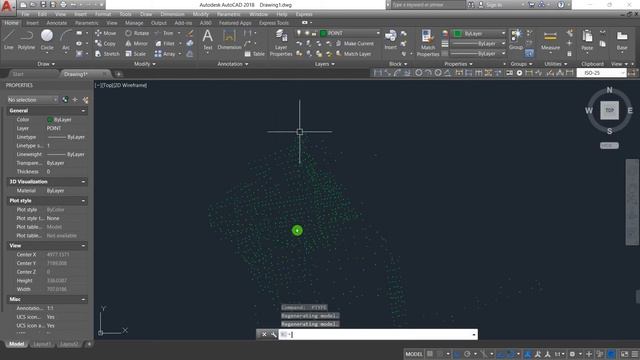Open the Measure utility

(550, 40)
